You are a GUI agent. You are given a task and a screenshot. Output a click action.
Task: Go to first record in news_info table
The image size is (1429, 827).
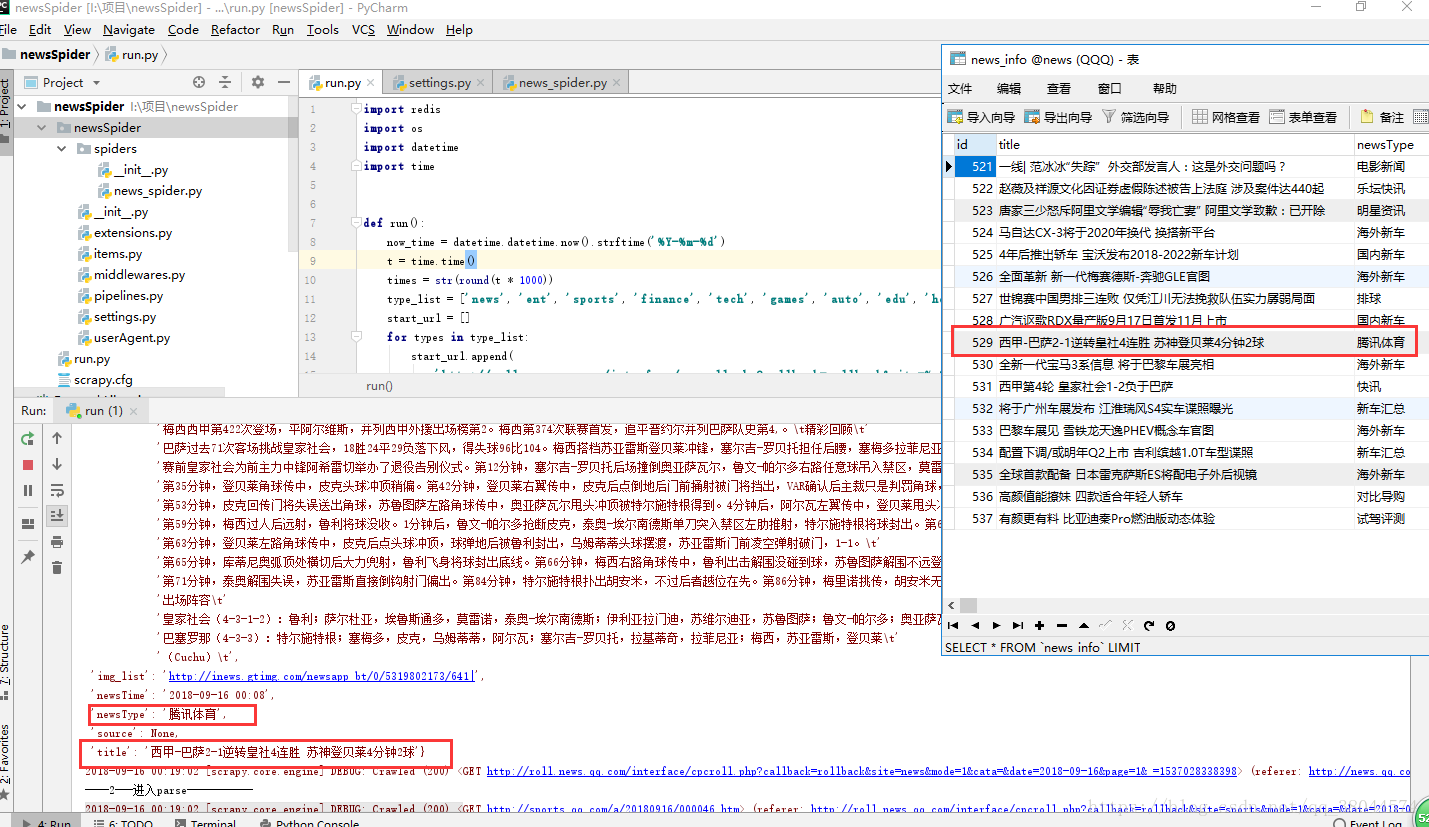coord(954,625)
